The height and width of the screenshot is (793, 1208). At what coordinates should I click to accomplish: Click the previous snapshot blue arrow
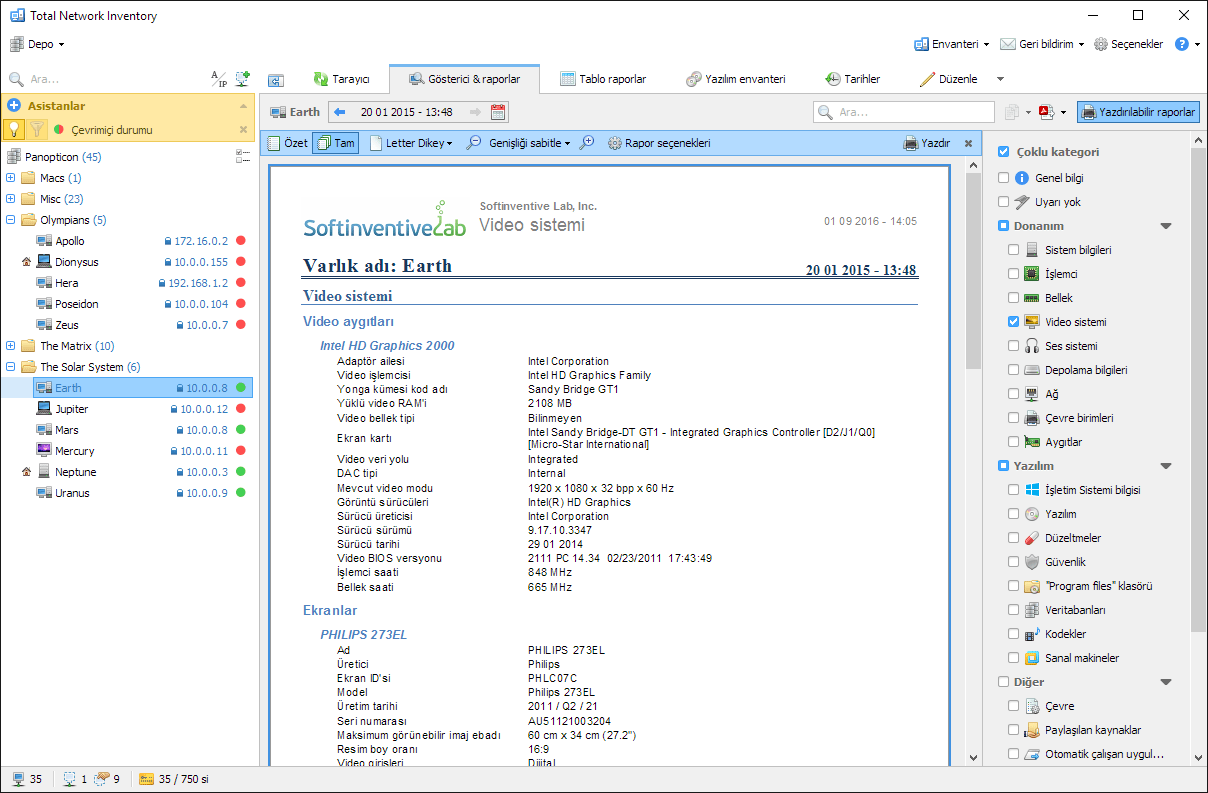point(339,112)
